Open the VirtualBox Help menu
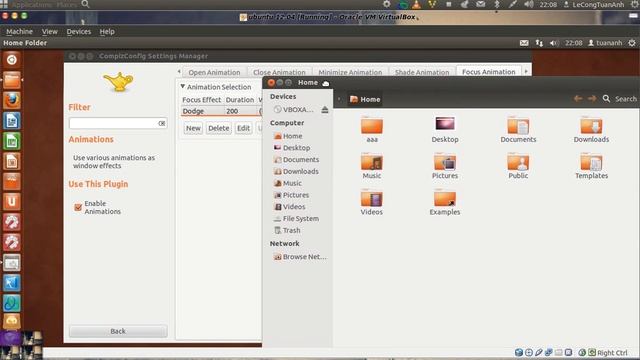Screen dimensions: 640x360 tap(107, 31)
